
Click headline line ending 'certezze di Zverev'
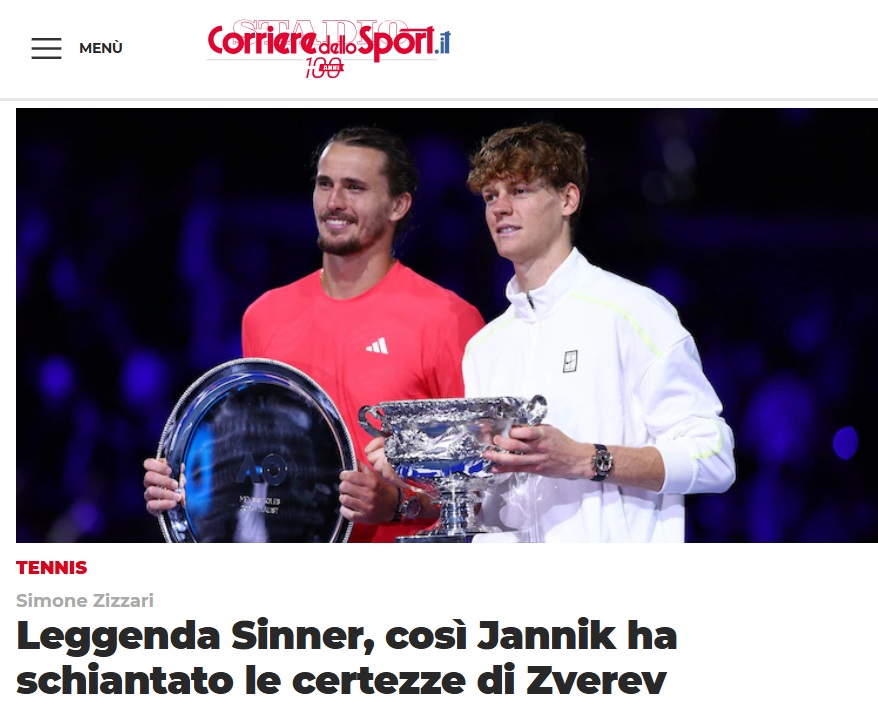pyautogui.click(x=342, y=680)
